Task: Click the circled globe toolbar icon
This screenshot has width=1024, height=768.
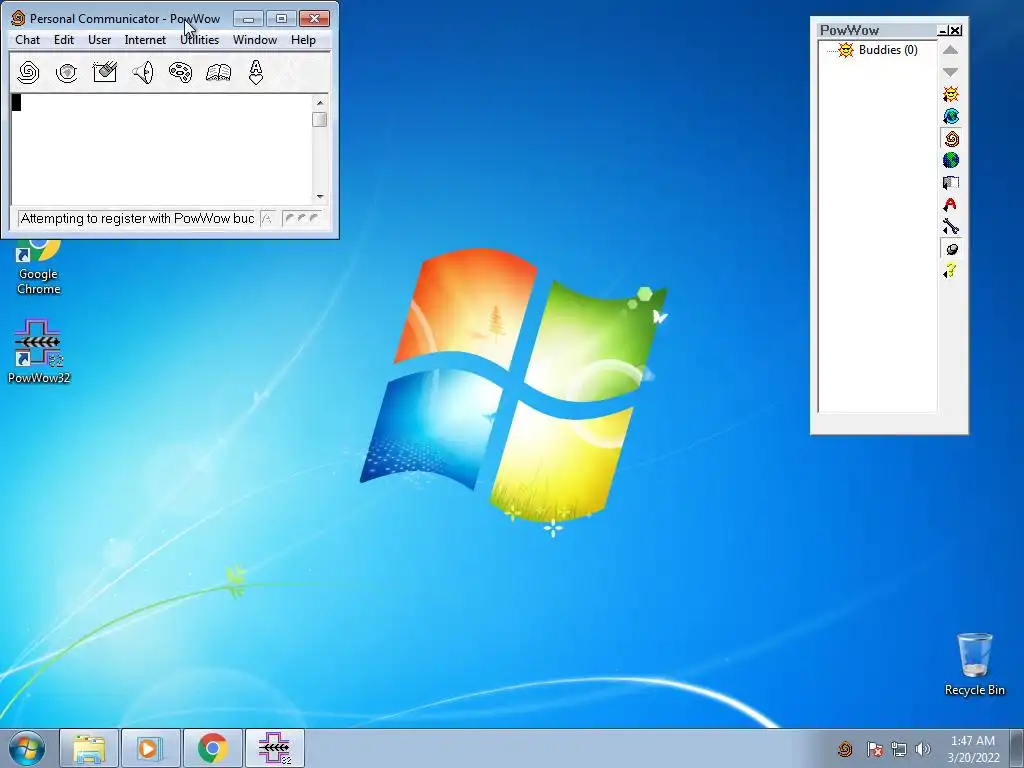Action: point(67,72)
